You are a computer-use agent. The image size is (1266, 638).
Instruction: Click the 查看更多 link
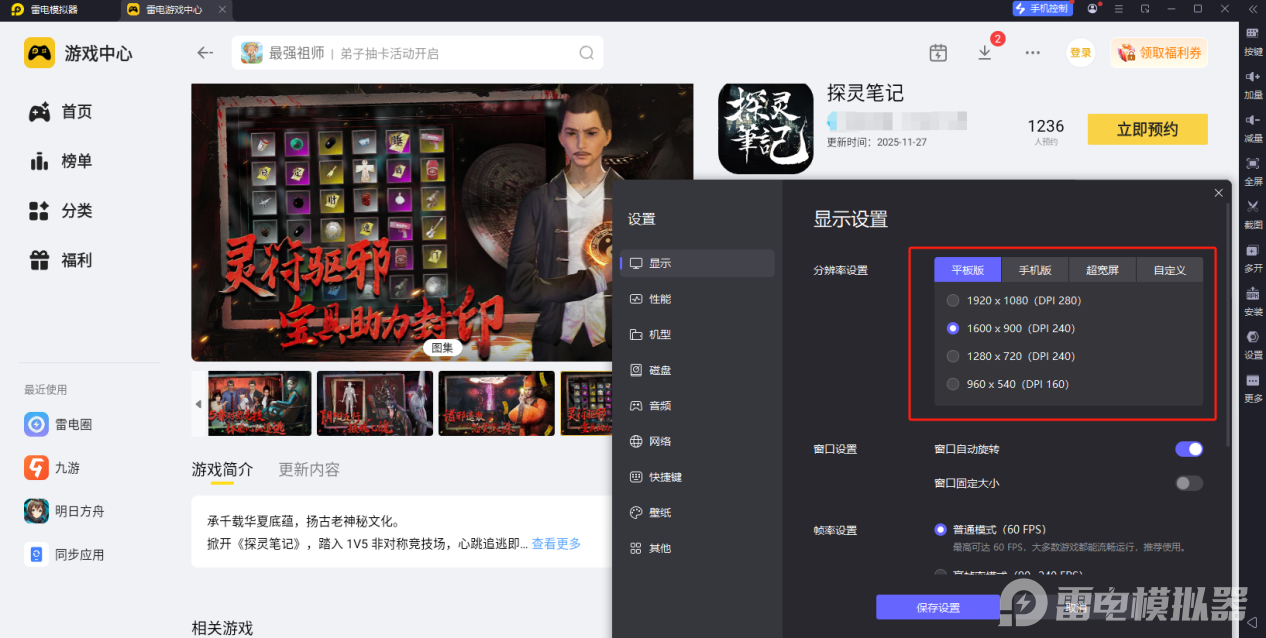pyautogui.click(x=556, y=544)
